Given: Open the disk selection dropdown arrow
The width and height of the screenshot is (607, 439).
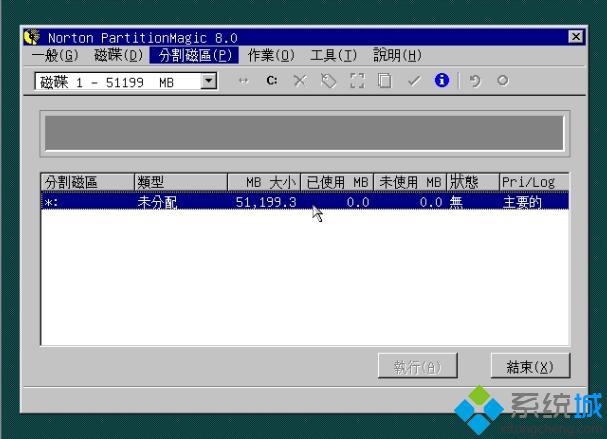Looking at the screenshot, I should [208, 81].
